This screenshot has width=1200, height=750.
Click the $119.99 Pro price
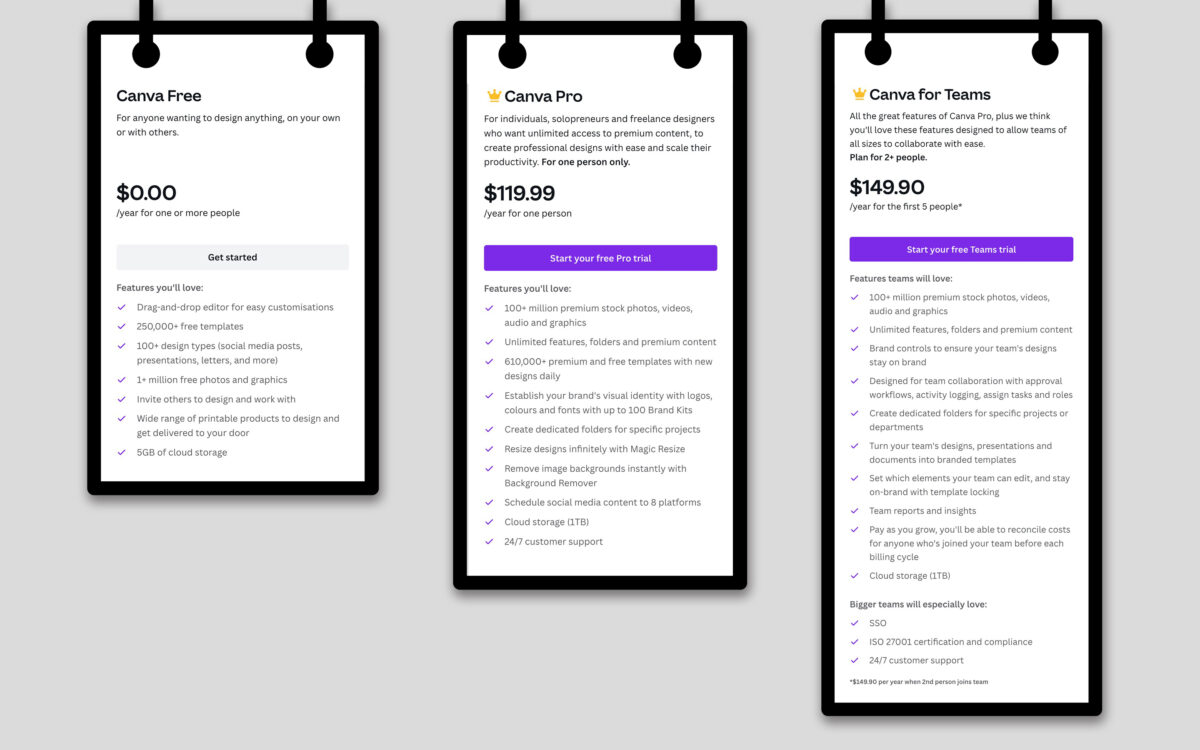(x=519, y=193)
